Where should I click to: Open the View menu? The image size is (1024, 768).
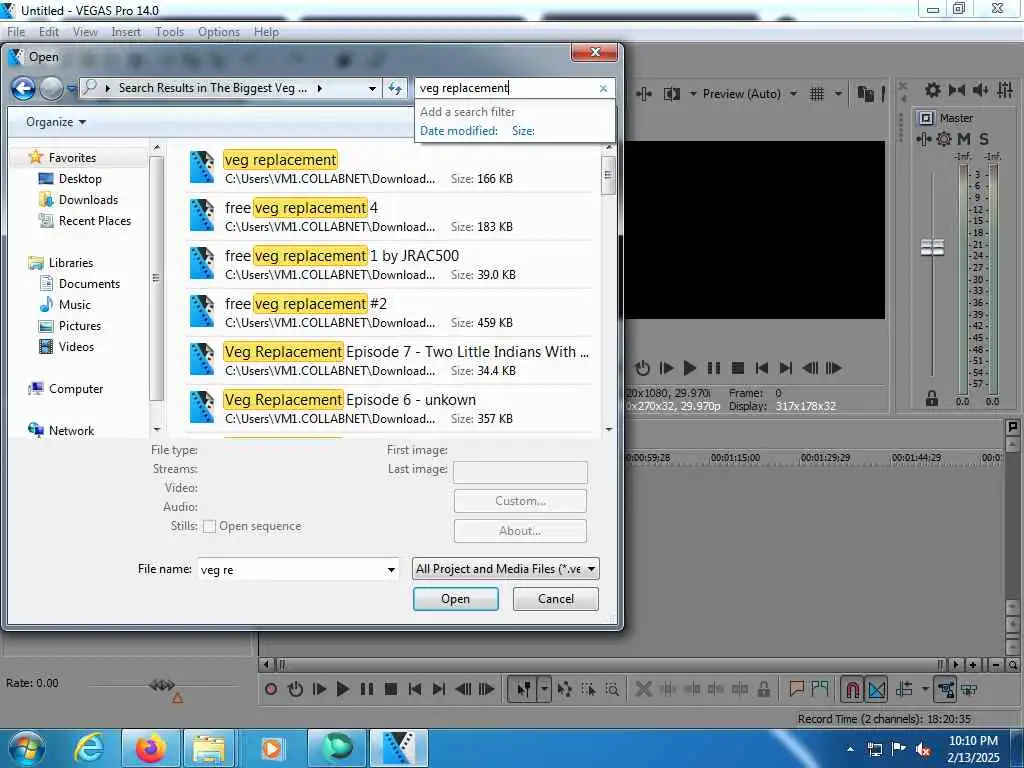85,32
